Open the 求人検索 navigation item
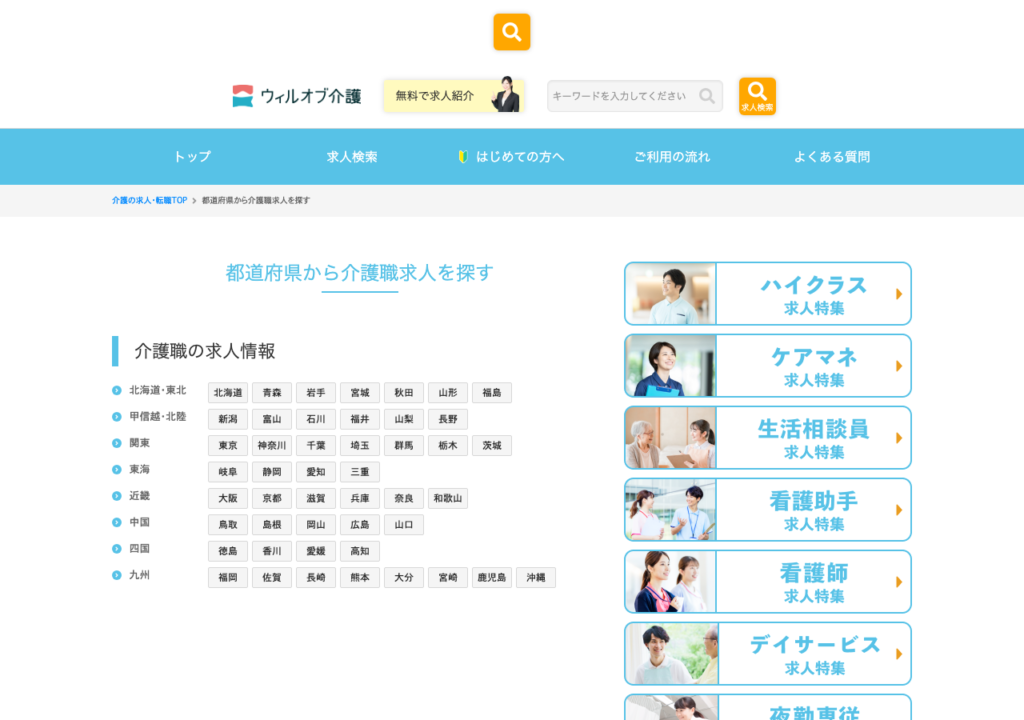1024x720 pixels. click(352, 157)
